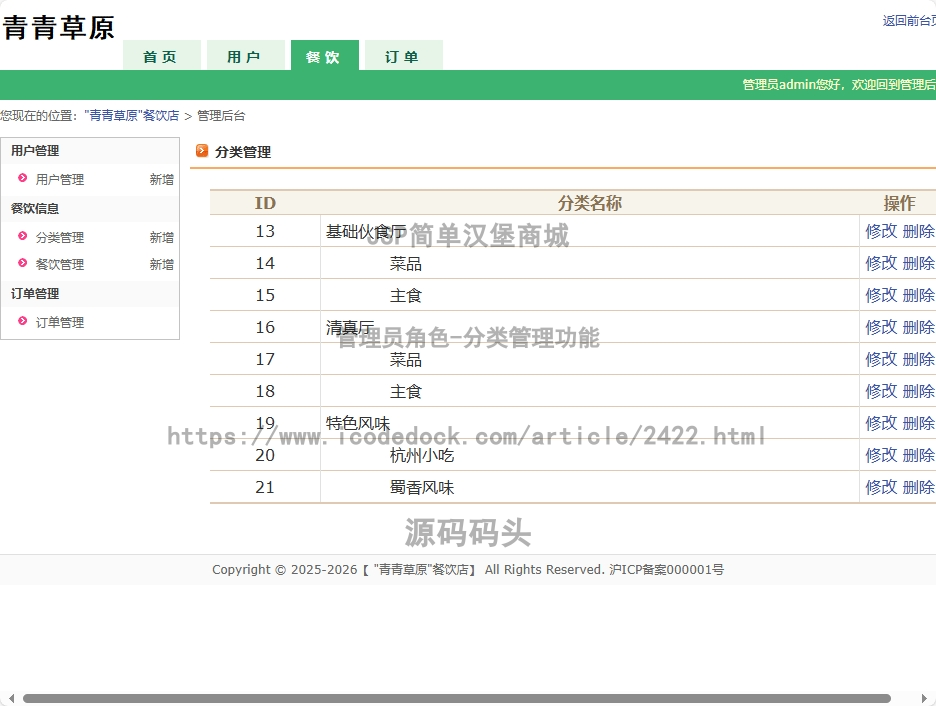Image resolution: width=936 pixels, height=706 pixels.
Task: Click 删除 for row ID 14
Action: [x=919, y=263]
